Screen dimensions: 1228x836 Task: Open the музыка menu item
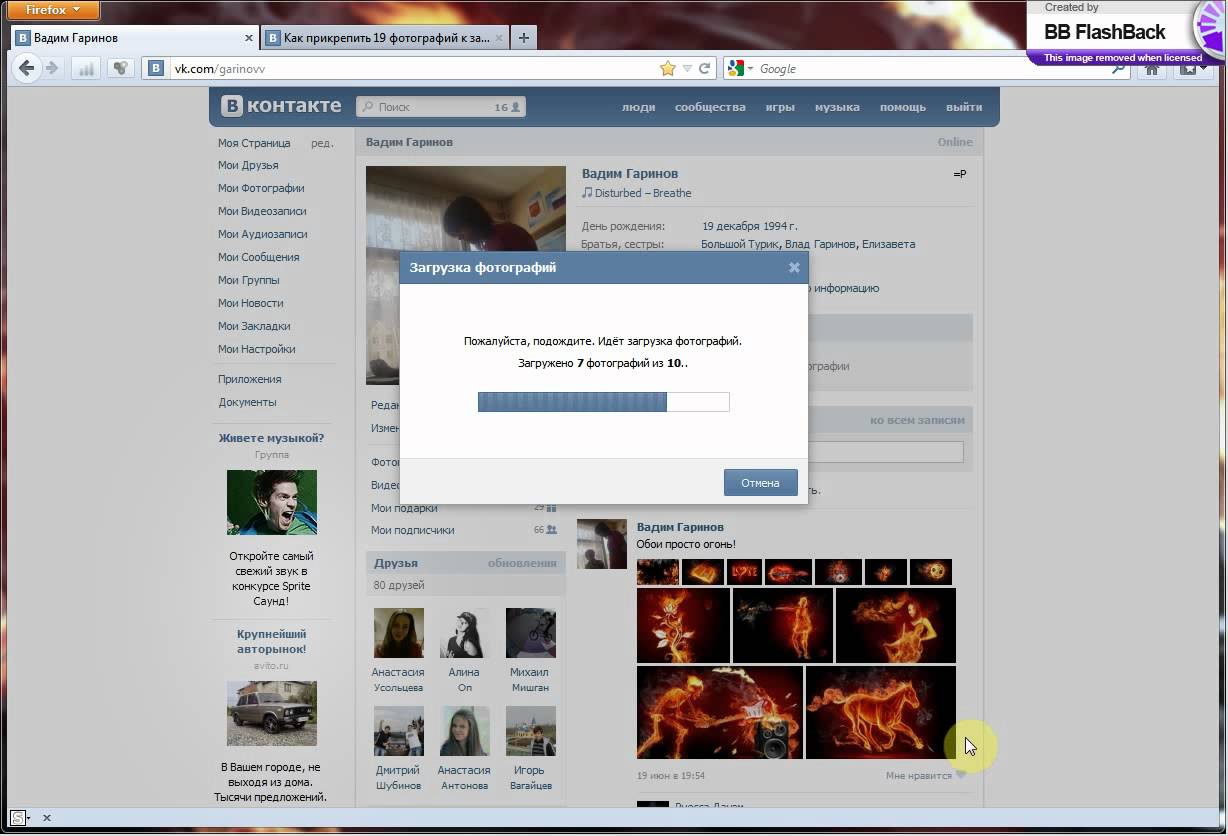[837, 107]
